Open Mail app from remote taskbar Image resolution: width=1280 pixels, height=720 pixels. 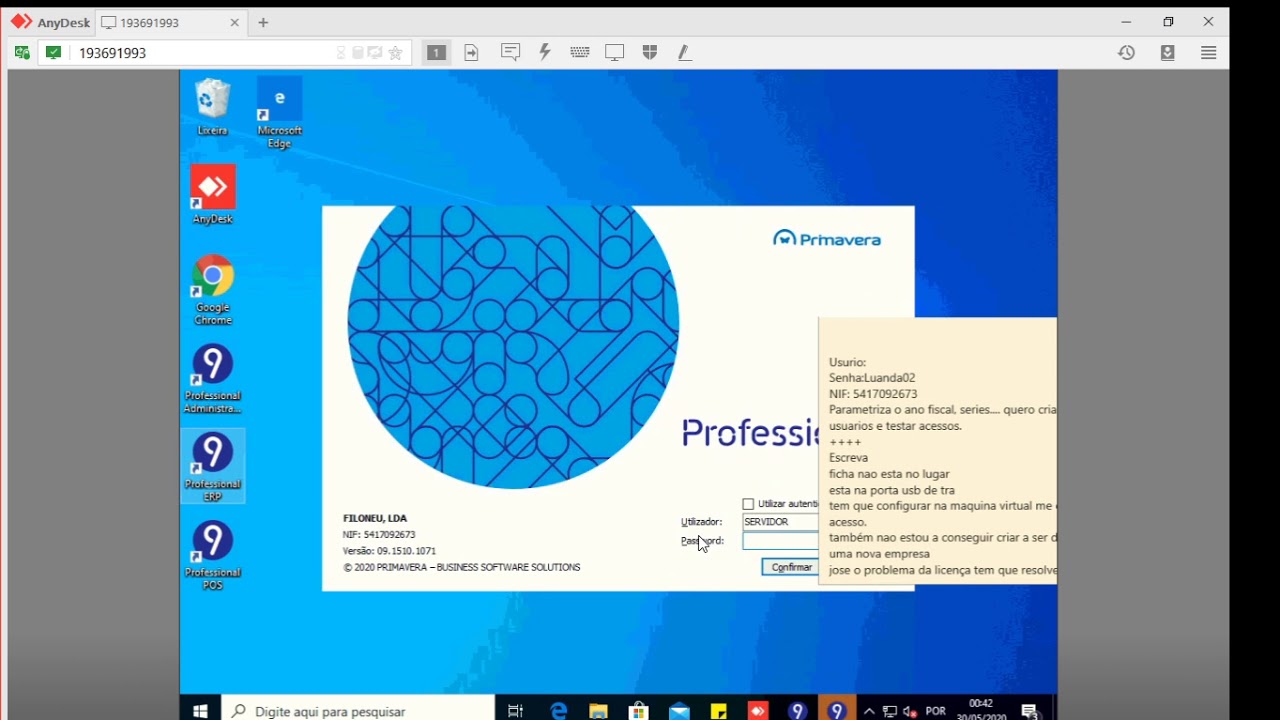(679, 711)
